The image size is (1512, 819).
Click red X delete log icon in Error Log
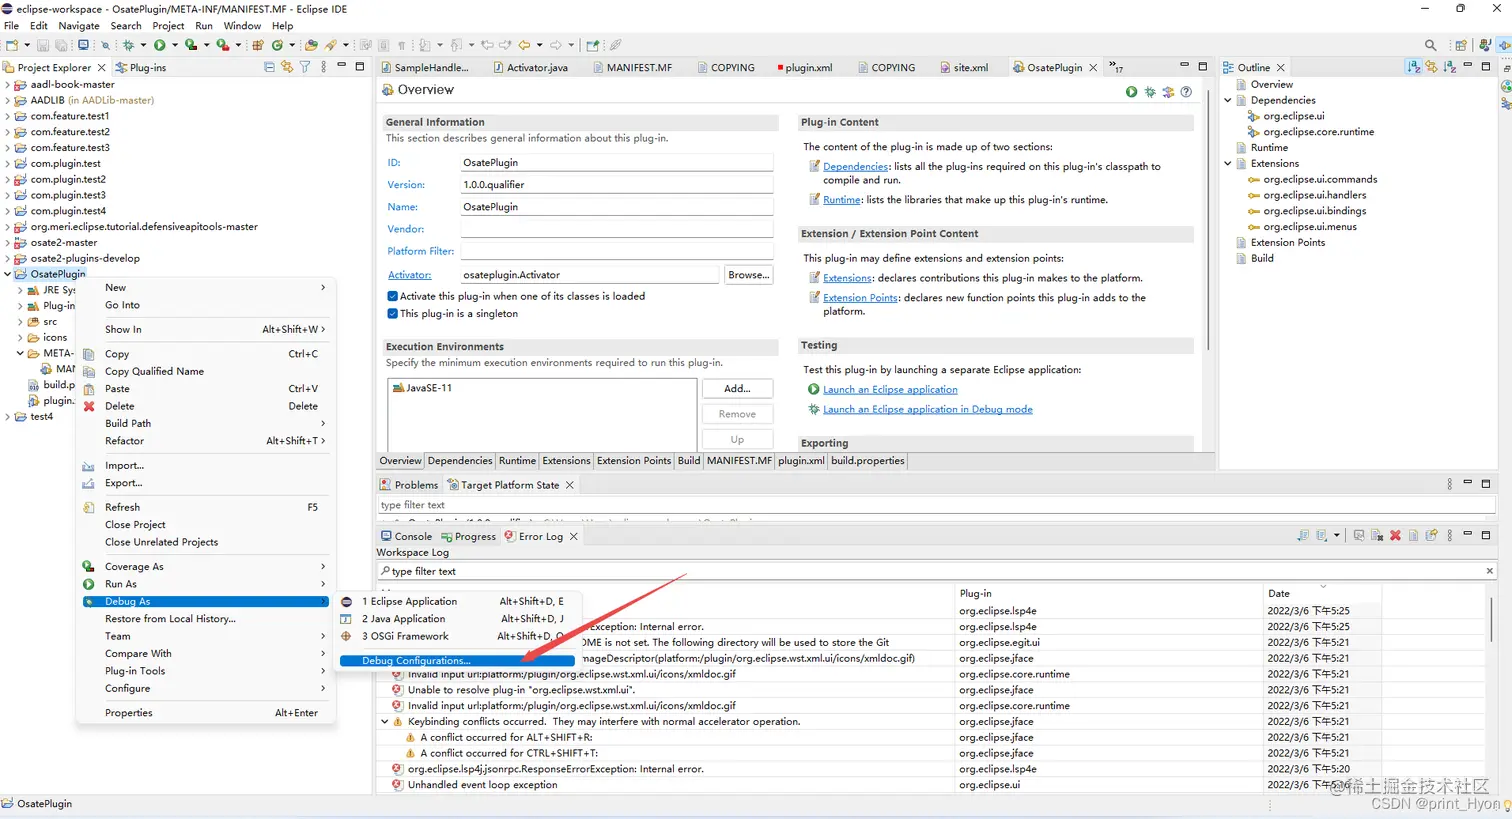[1395, 536]
